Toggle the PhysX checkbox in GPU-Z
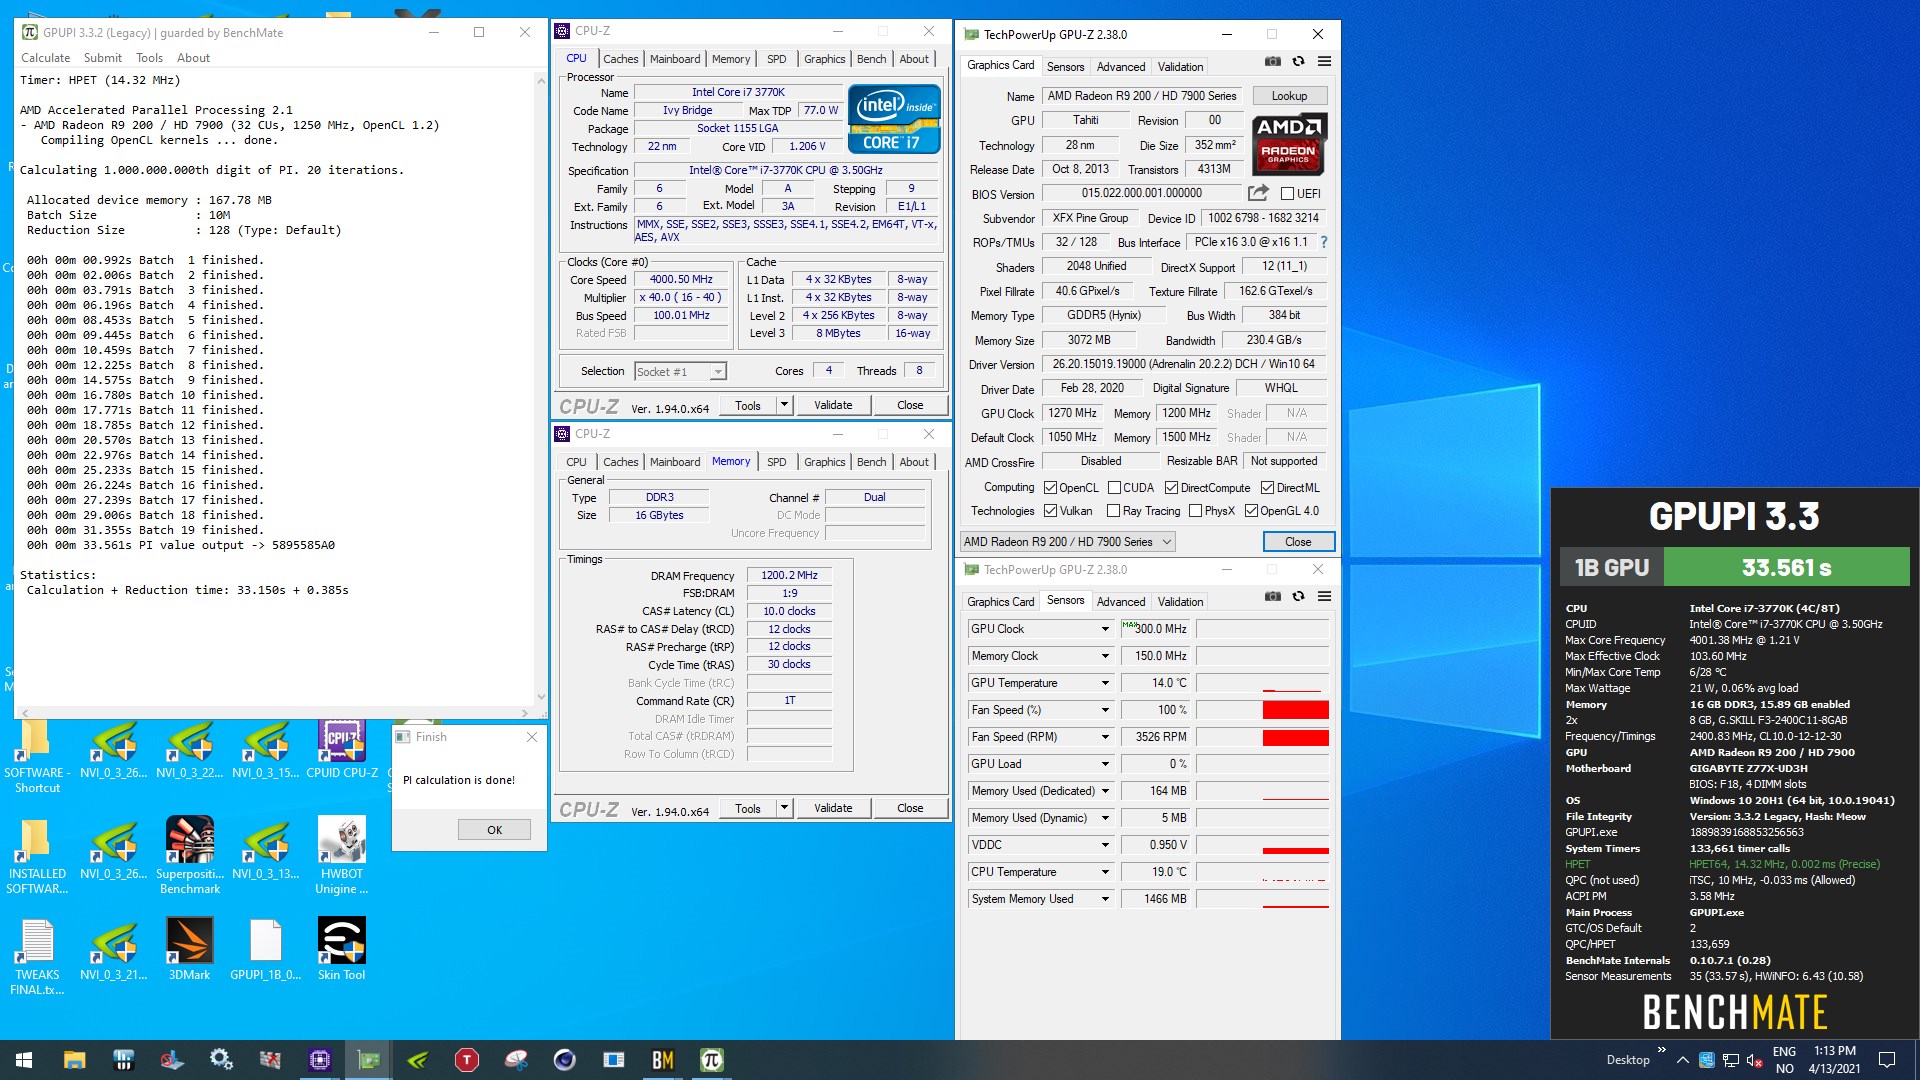The height and width of the screenshot is (1080, 1920). (x=1195, y=511)
